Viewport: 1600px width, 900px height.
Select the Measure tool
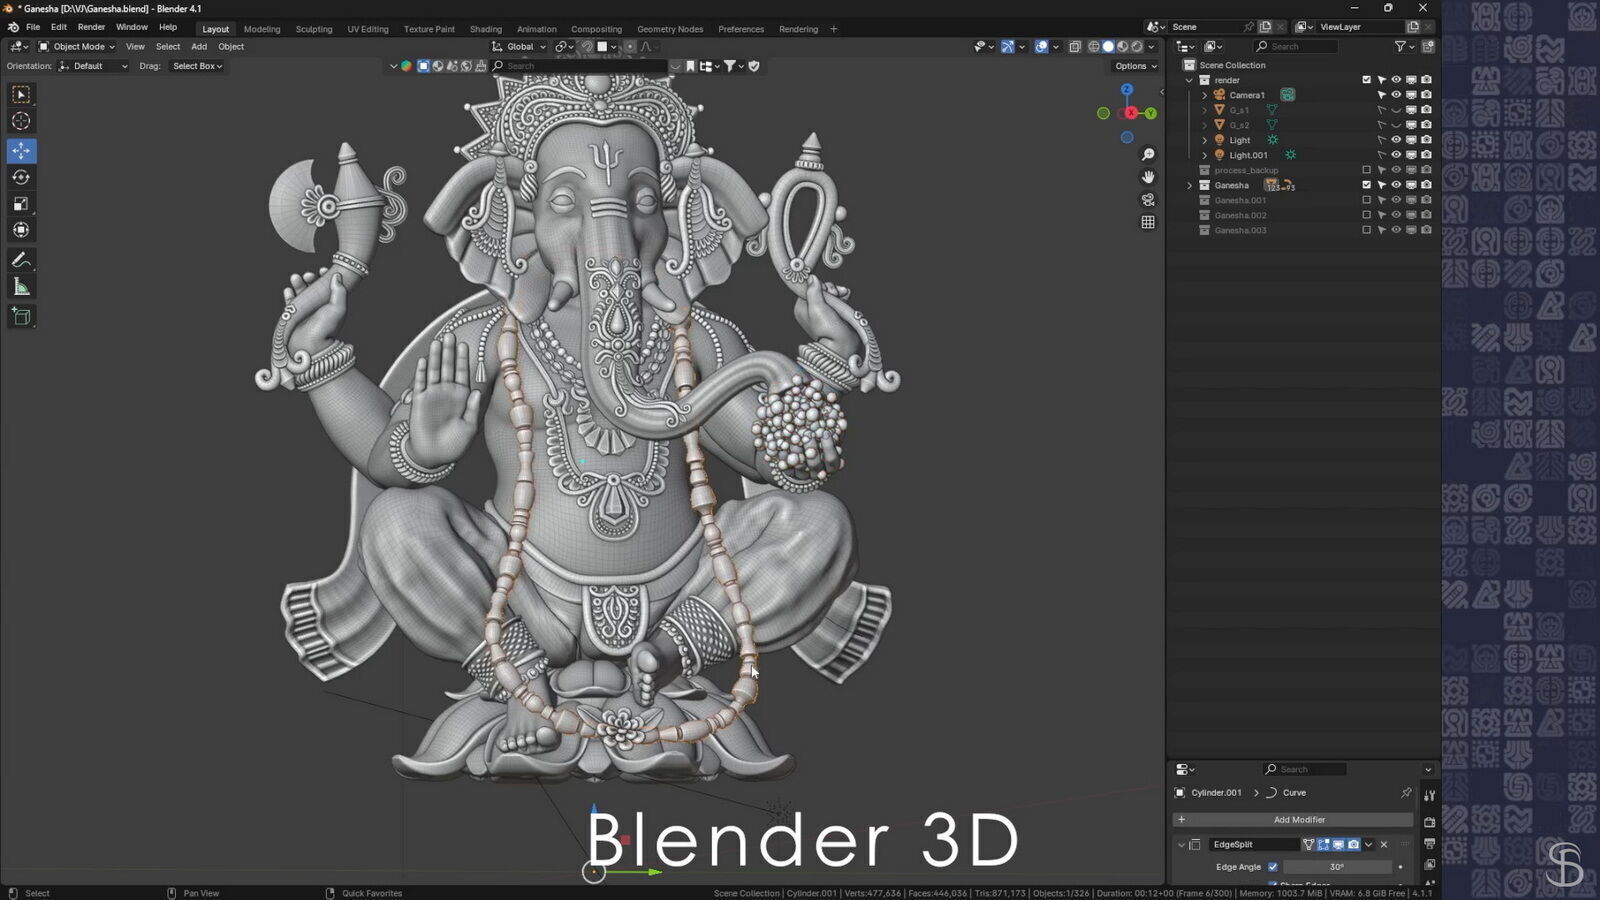click(x=21, y=287)
